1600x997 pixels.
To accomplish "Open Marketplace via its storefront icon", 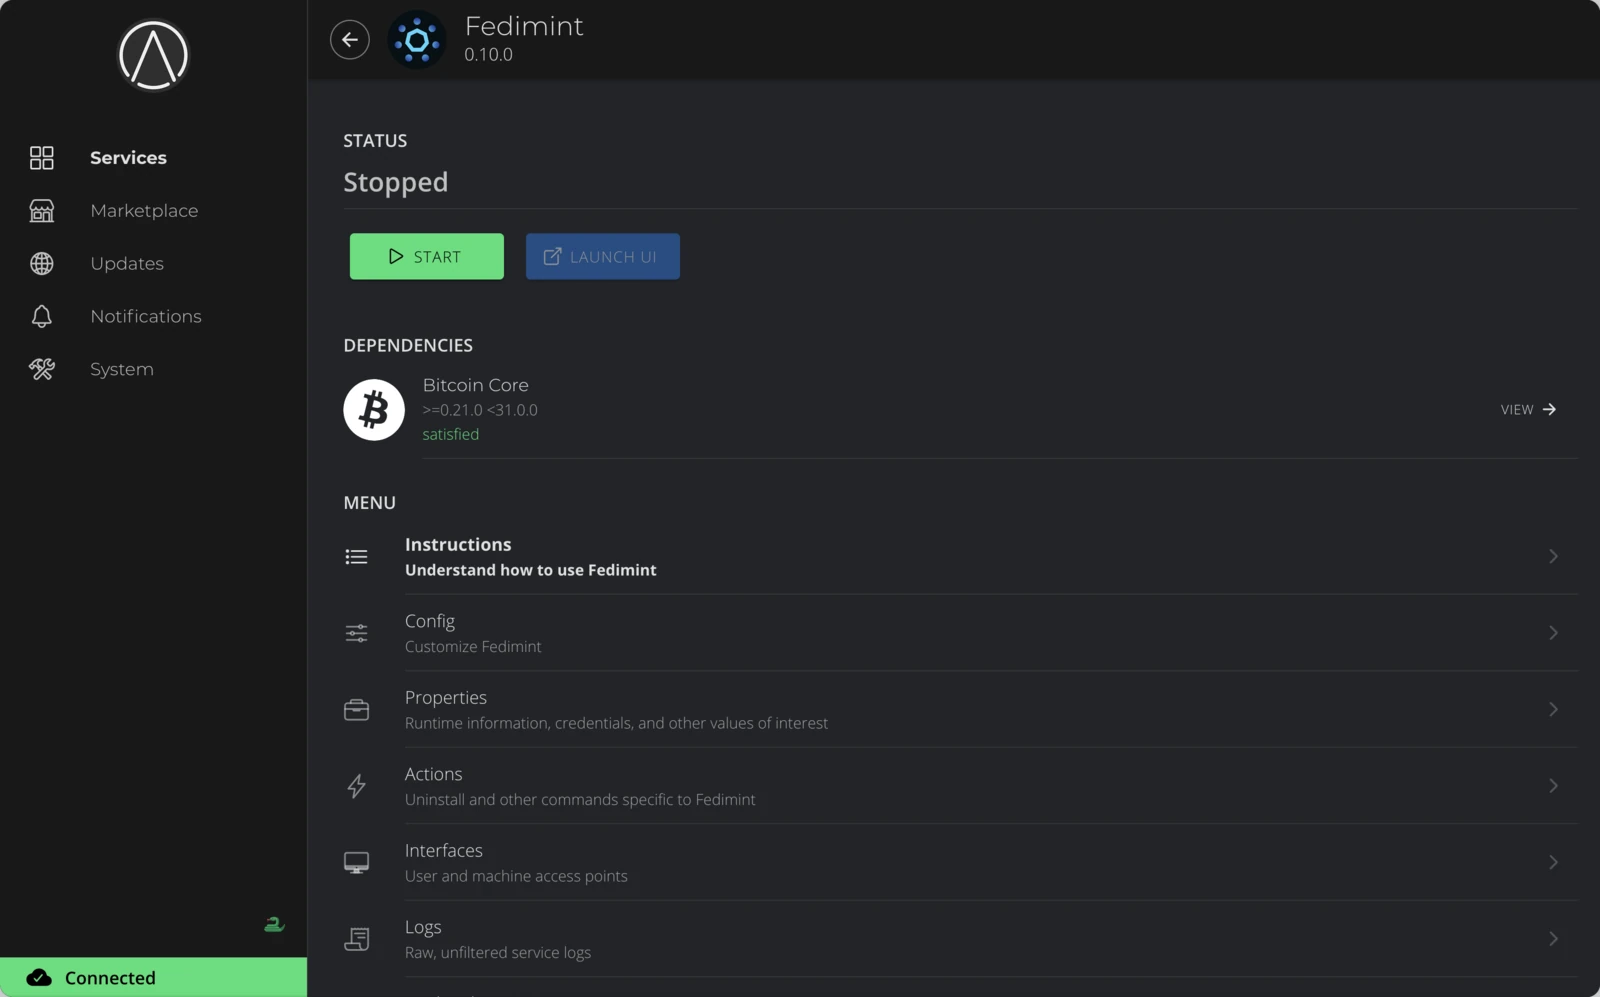I will (x=41, y=210).
